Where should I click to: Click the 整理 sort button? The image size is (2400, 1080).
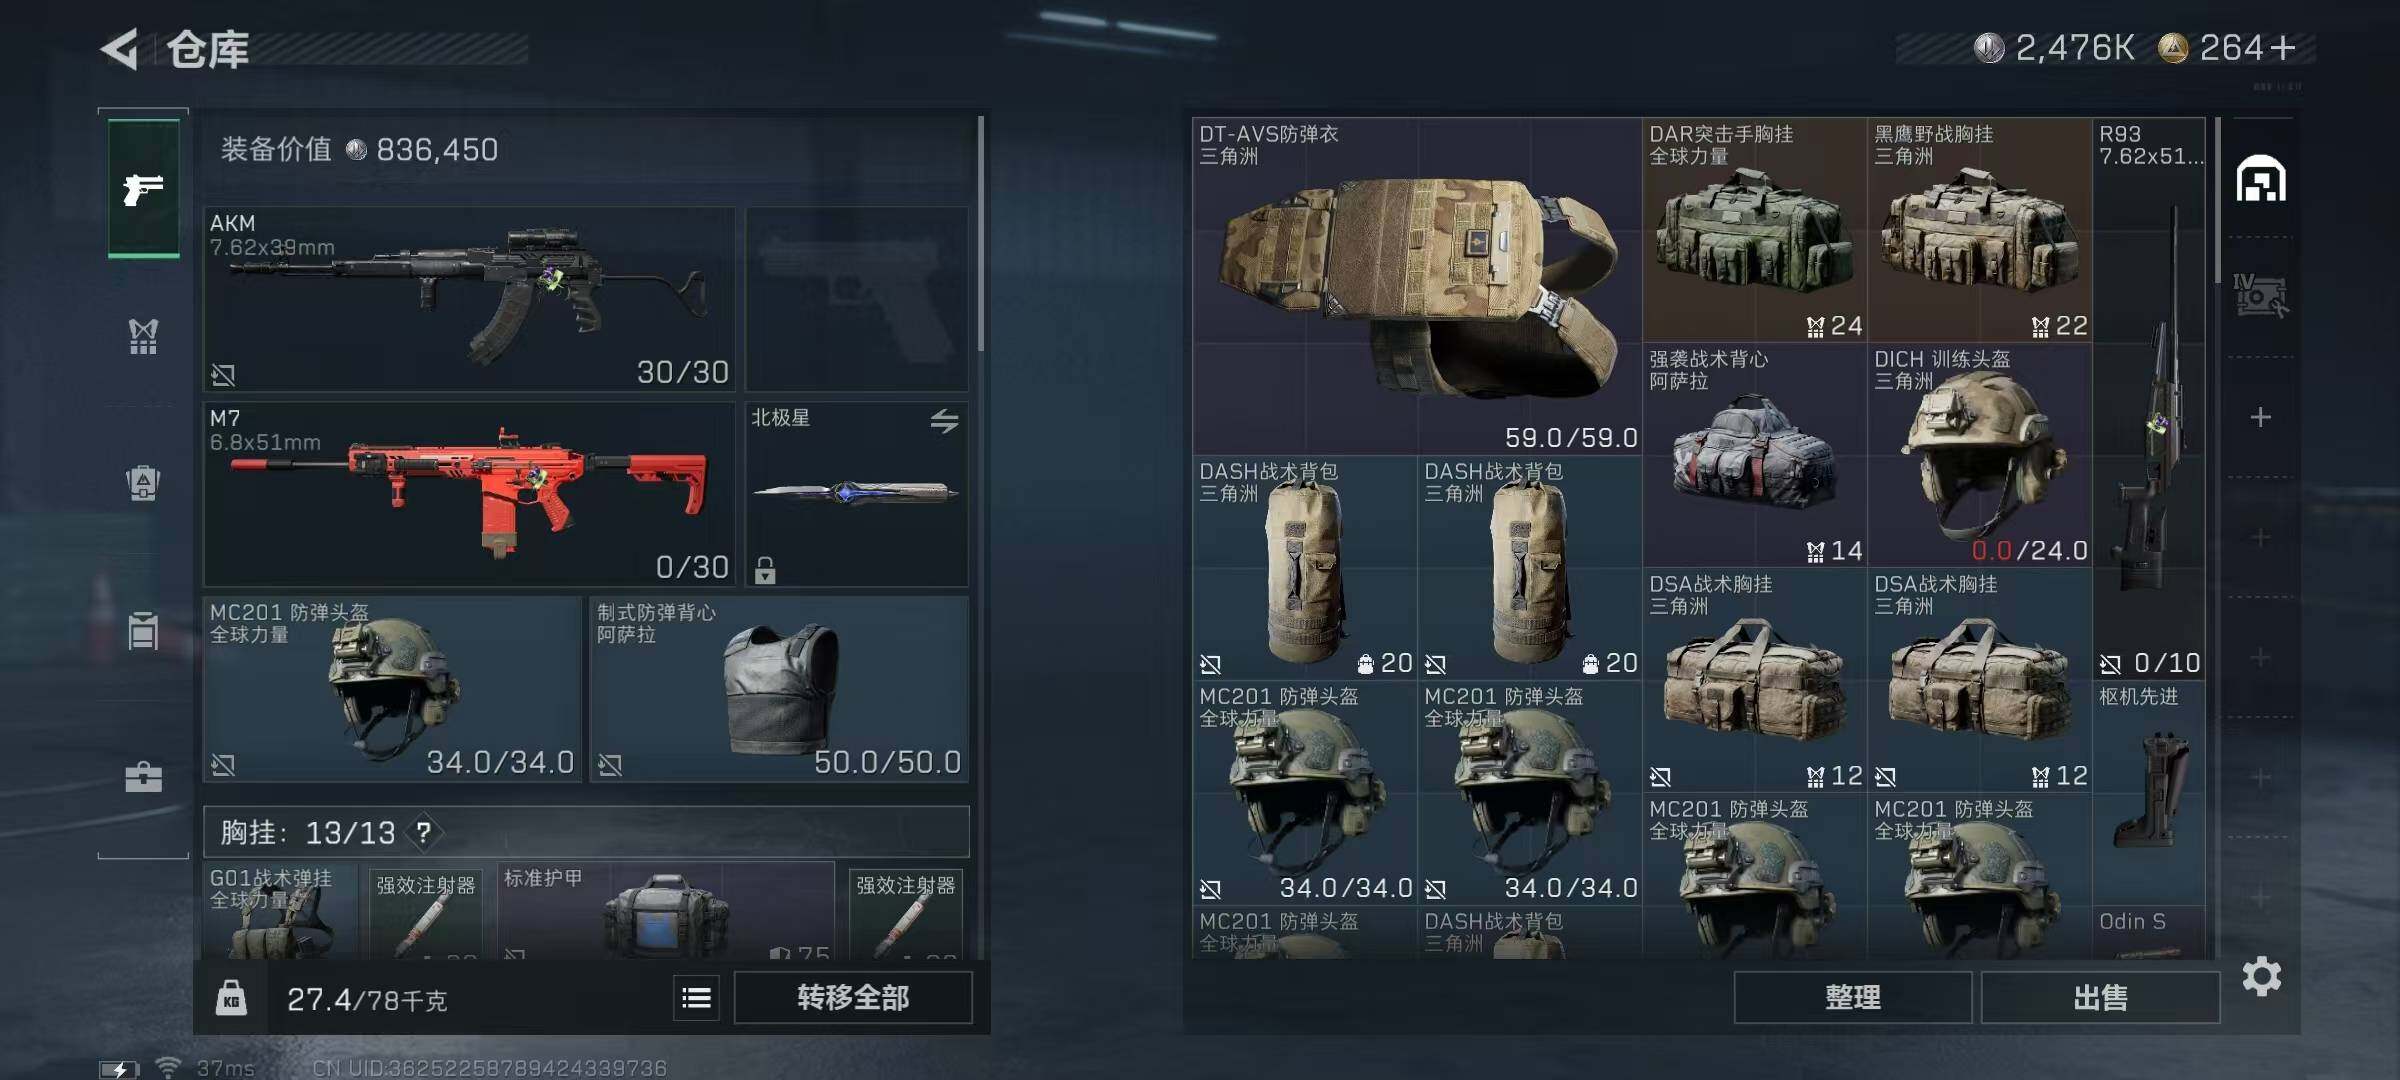[1853, 997]
